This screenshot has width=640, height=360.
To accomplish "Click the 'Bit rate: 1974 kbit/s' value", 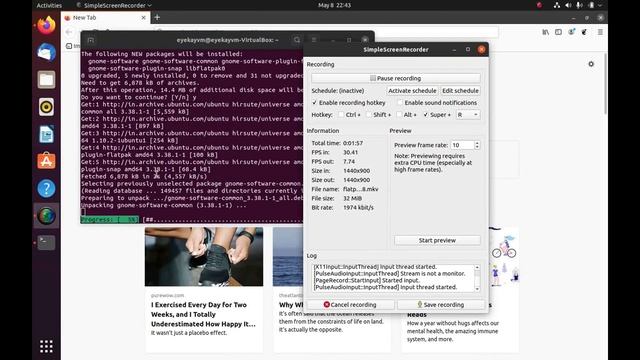I will coord(358,207).
